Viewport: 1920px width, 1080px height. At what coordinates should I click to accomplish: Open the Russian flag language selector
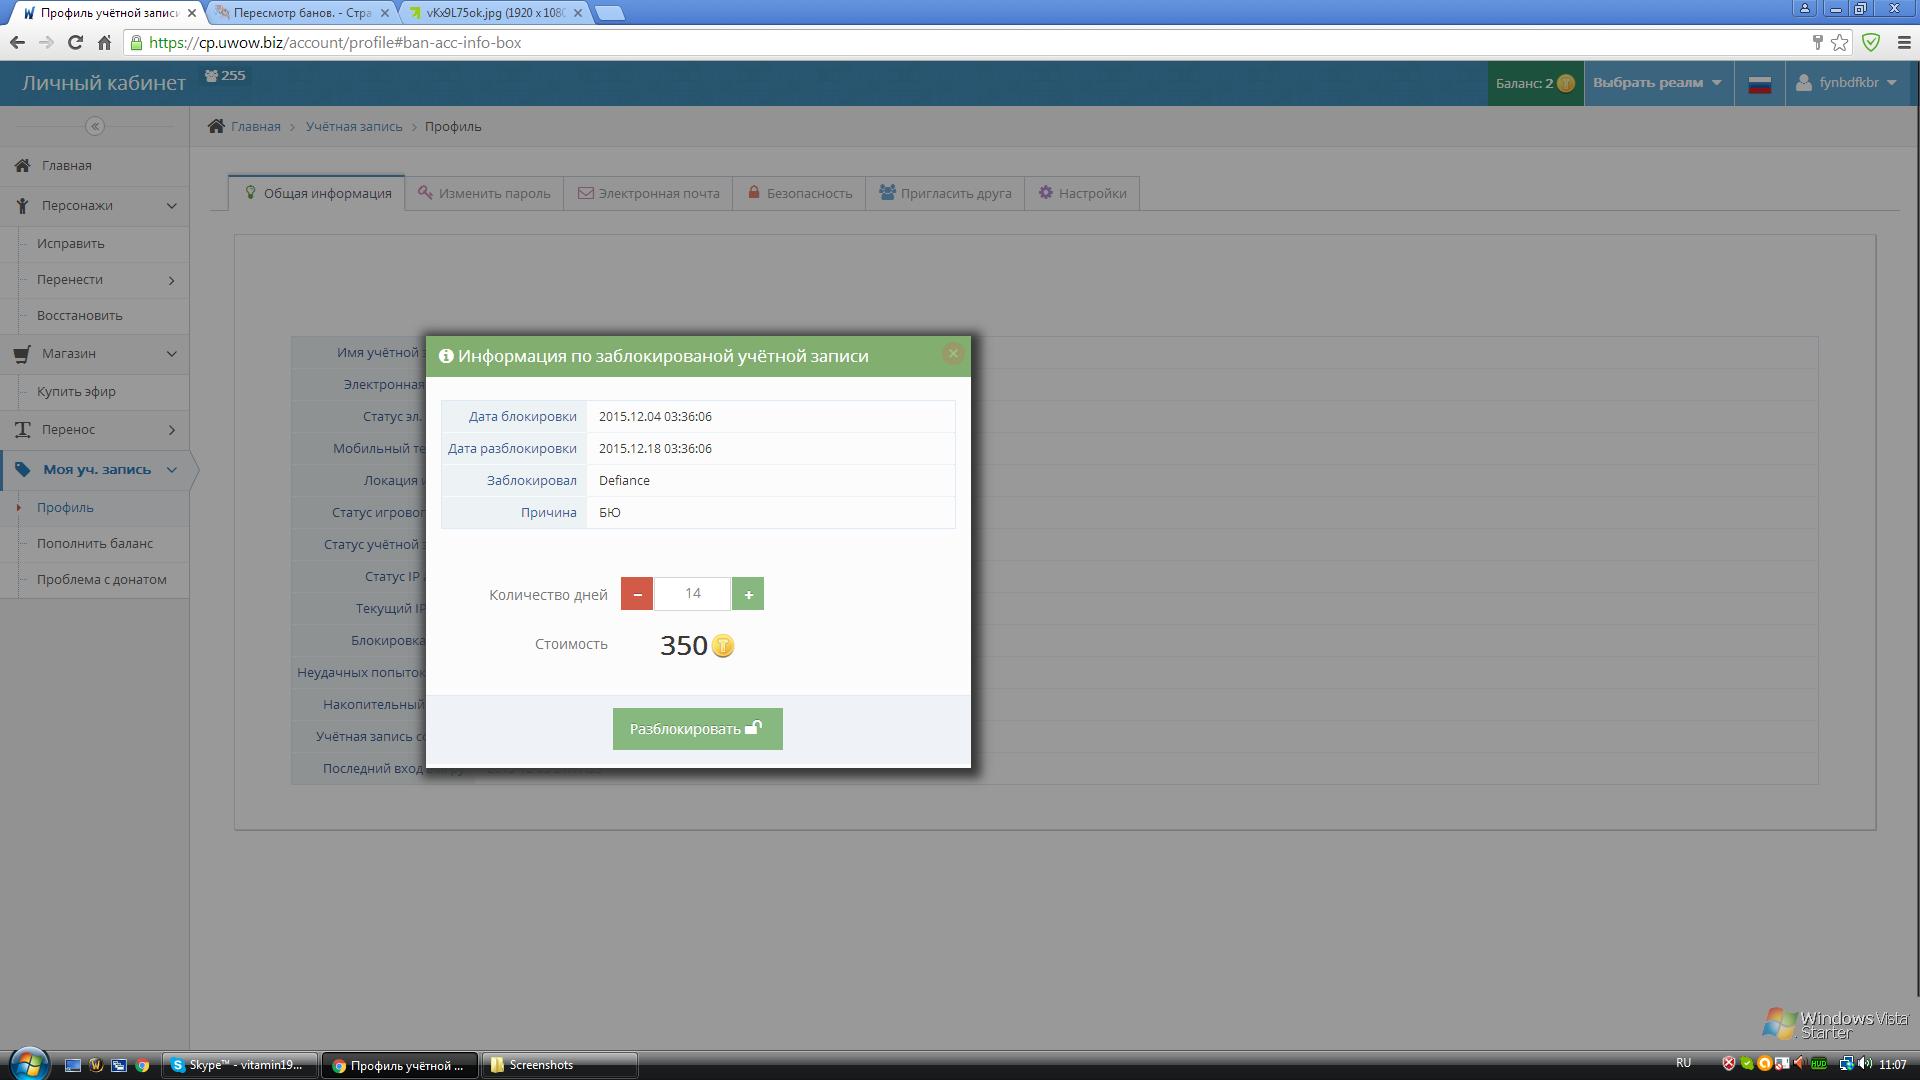[1759, 84]
